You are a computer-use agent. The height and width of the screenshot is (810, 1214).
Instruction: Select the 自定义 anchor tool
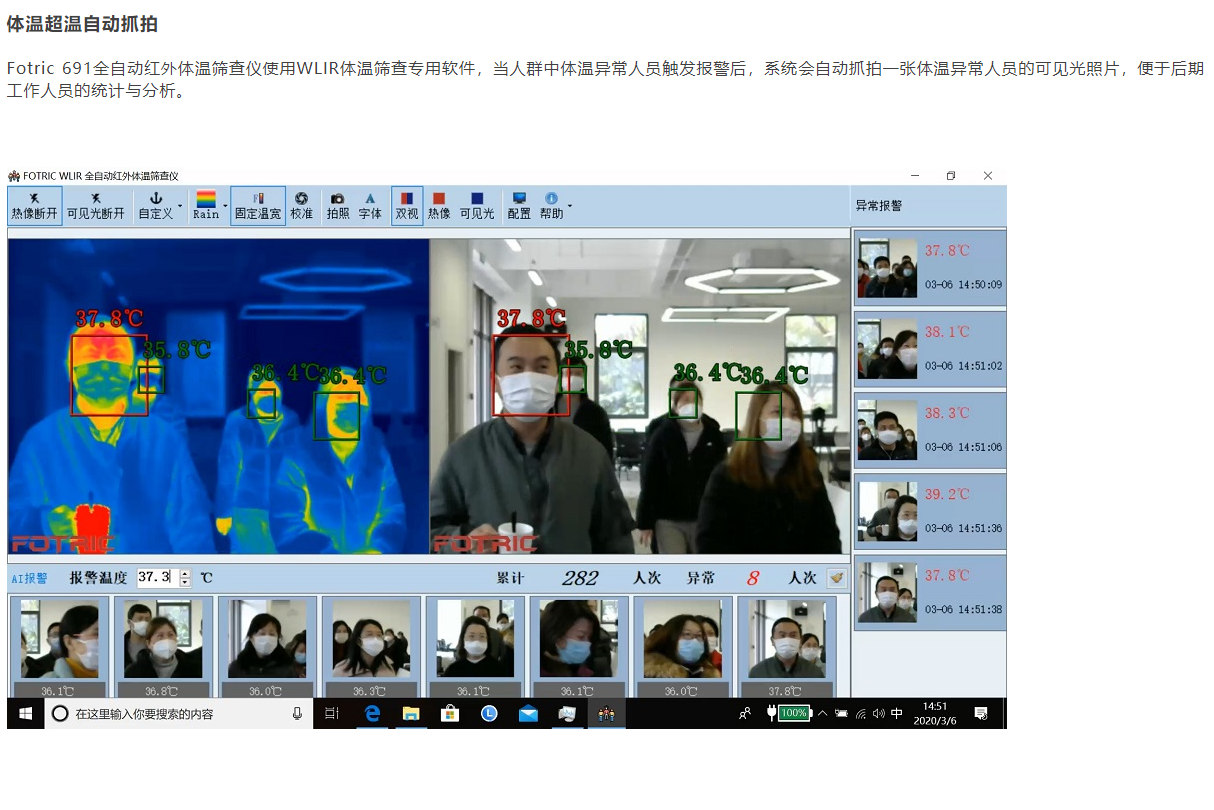pos(155,206)
